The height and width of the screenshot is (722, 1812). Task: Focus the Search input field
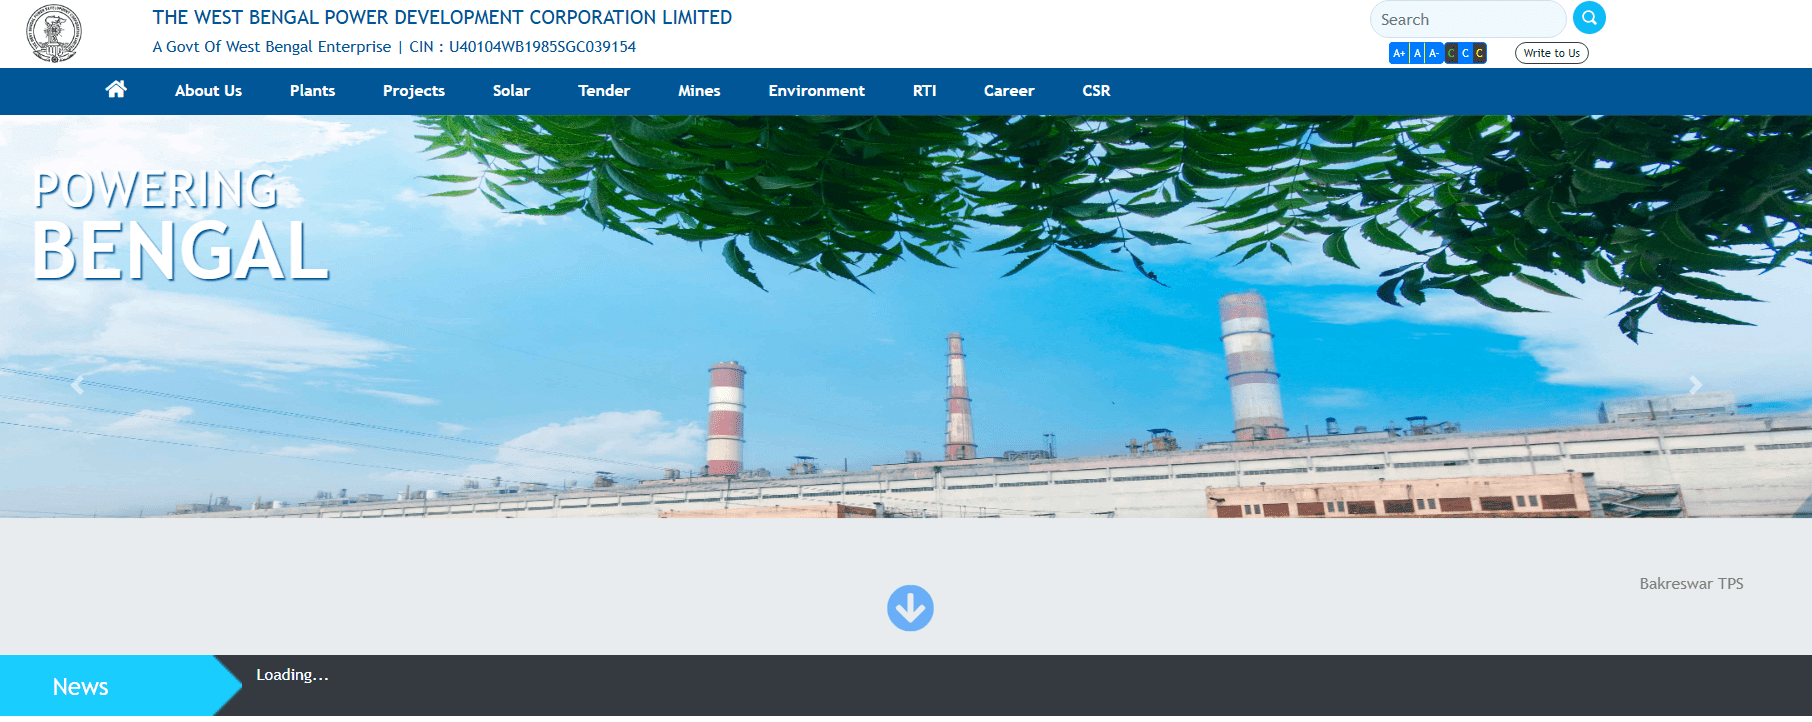(1465, 19)
